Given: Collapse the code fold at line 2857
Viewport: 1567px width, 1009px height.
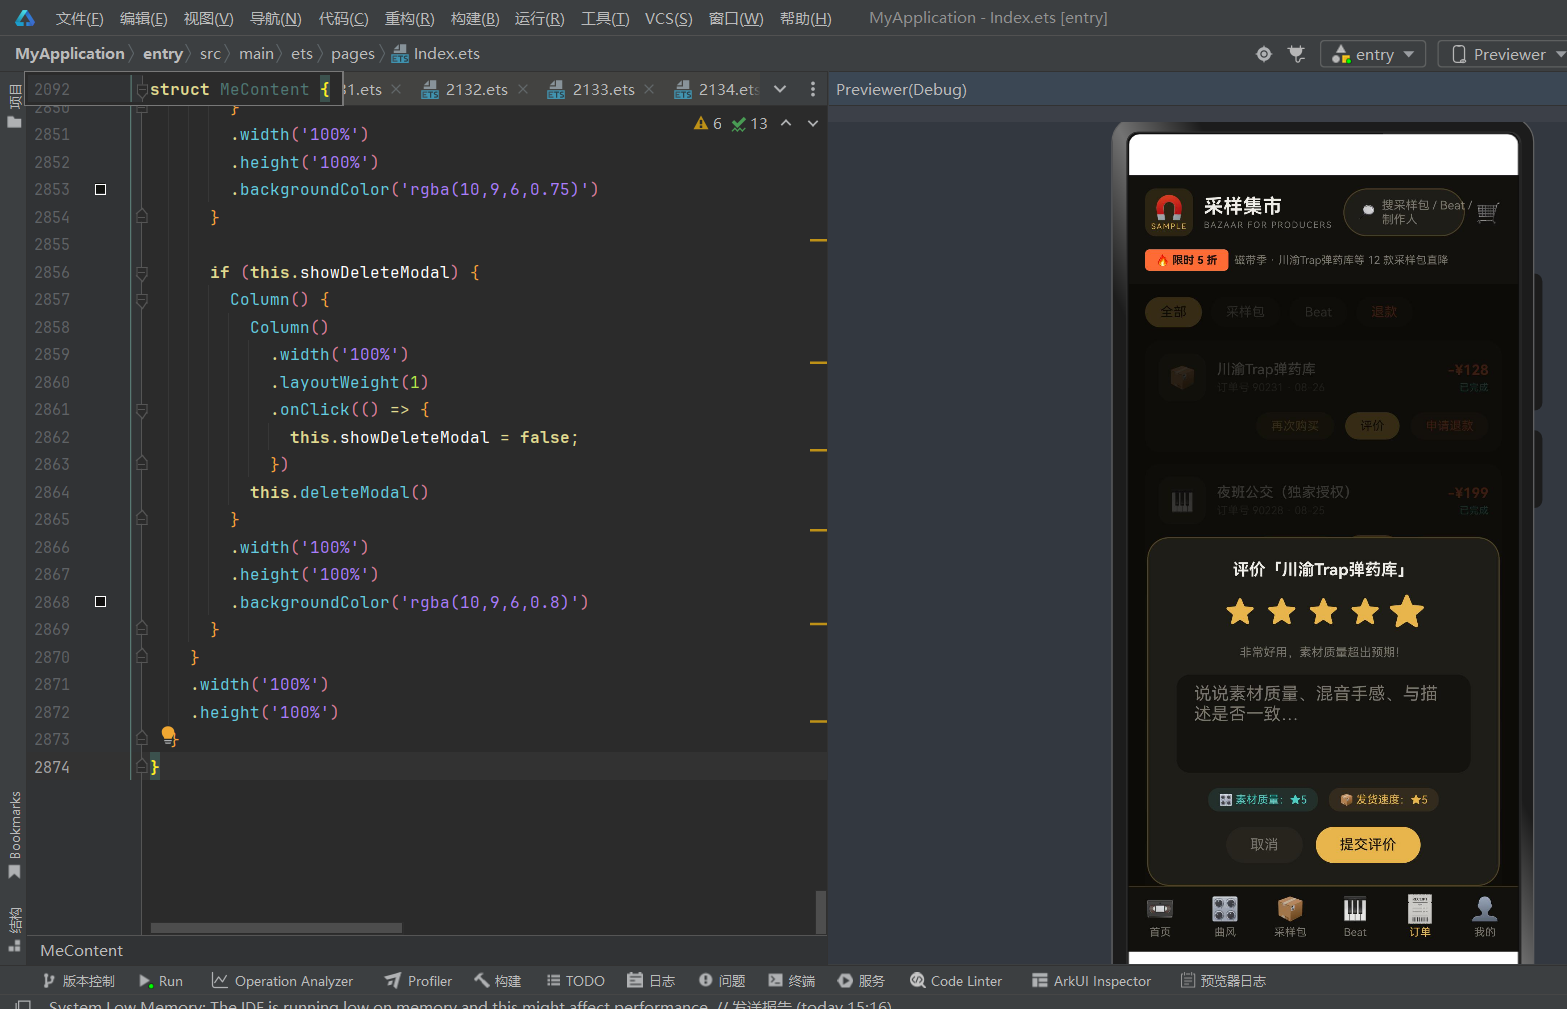Looking at the screenshot, I should click(x=142, y=299).
